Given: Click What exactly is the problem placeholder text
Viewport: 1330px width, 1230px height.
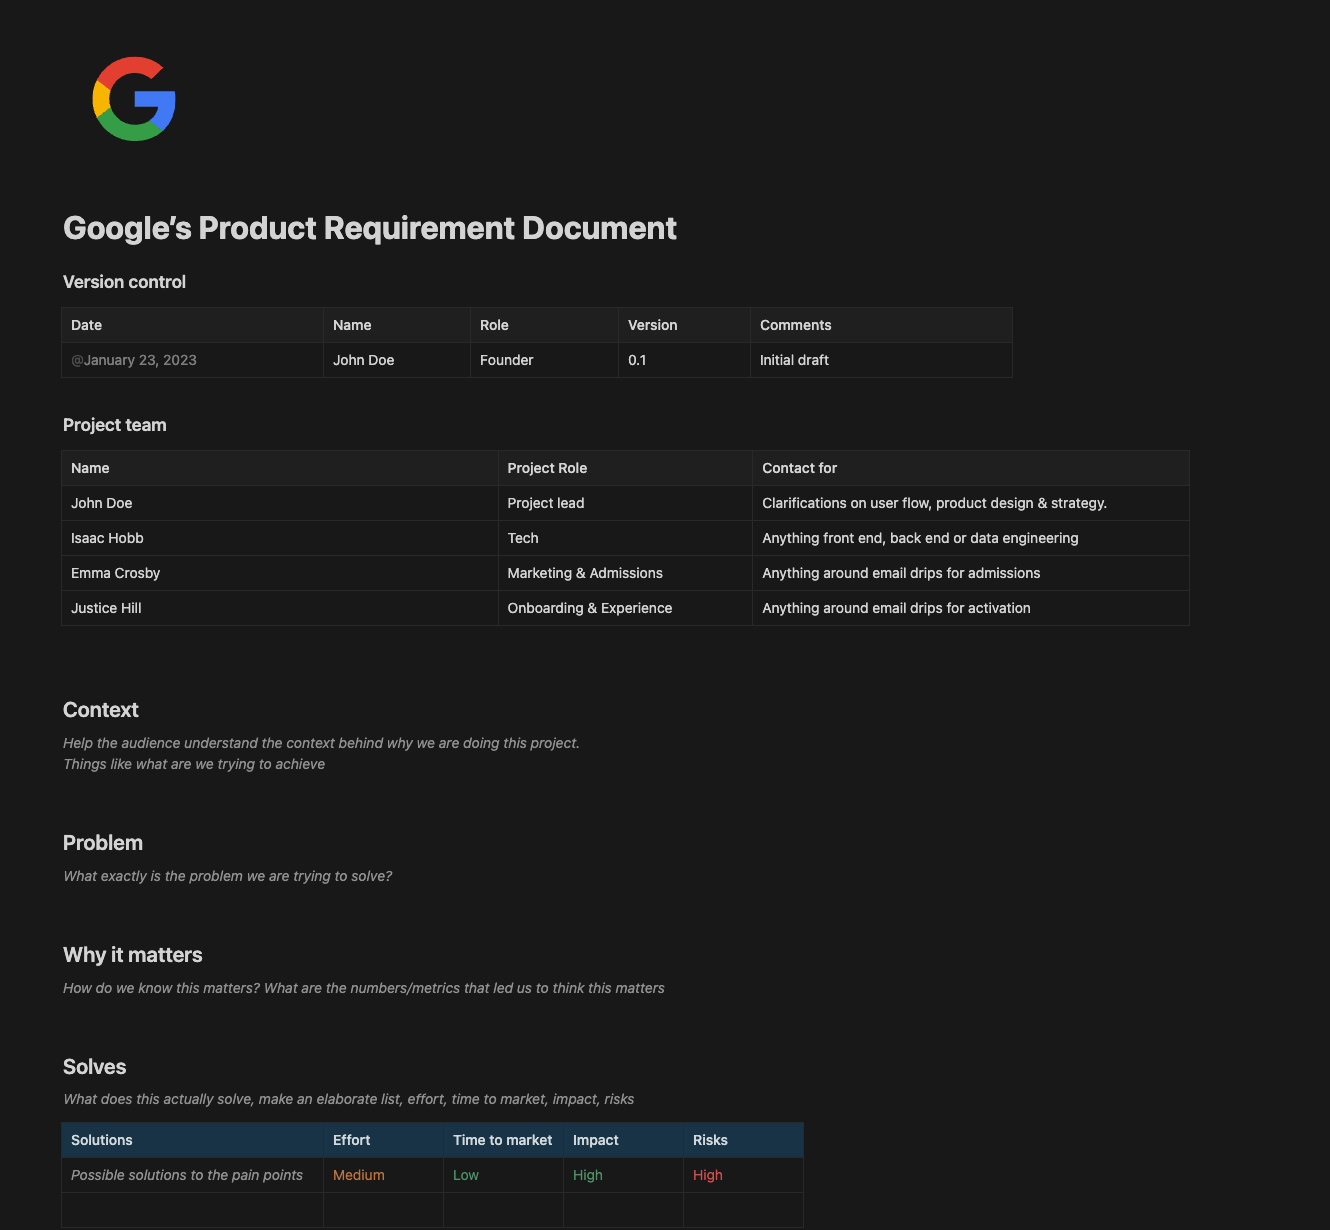Looking at the screenshot, I should [x=228, y=876].
